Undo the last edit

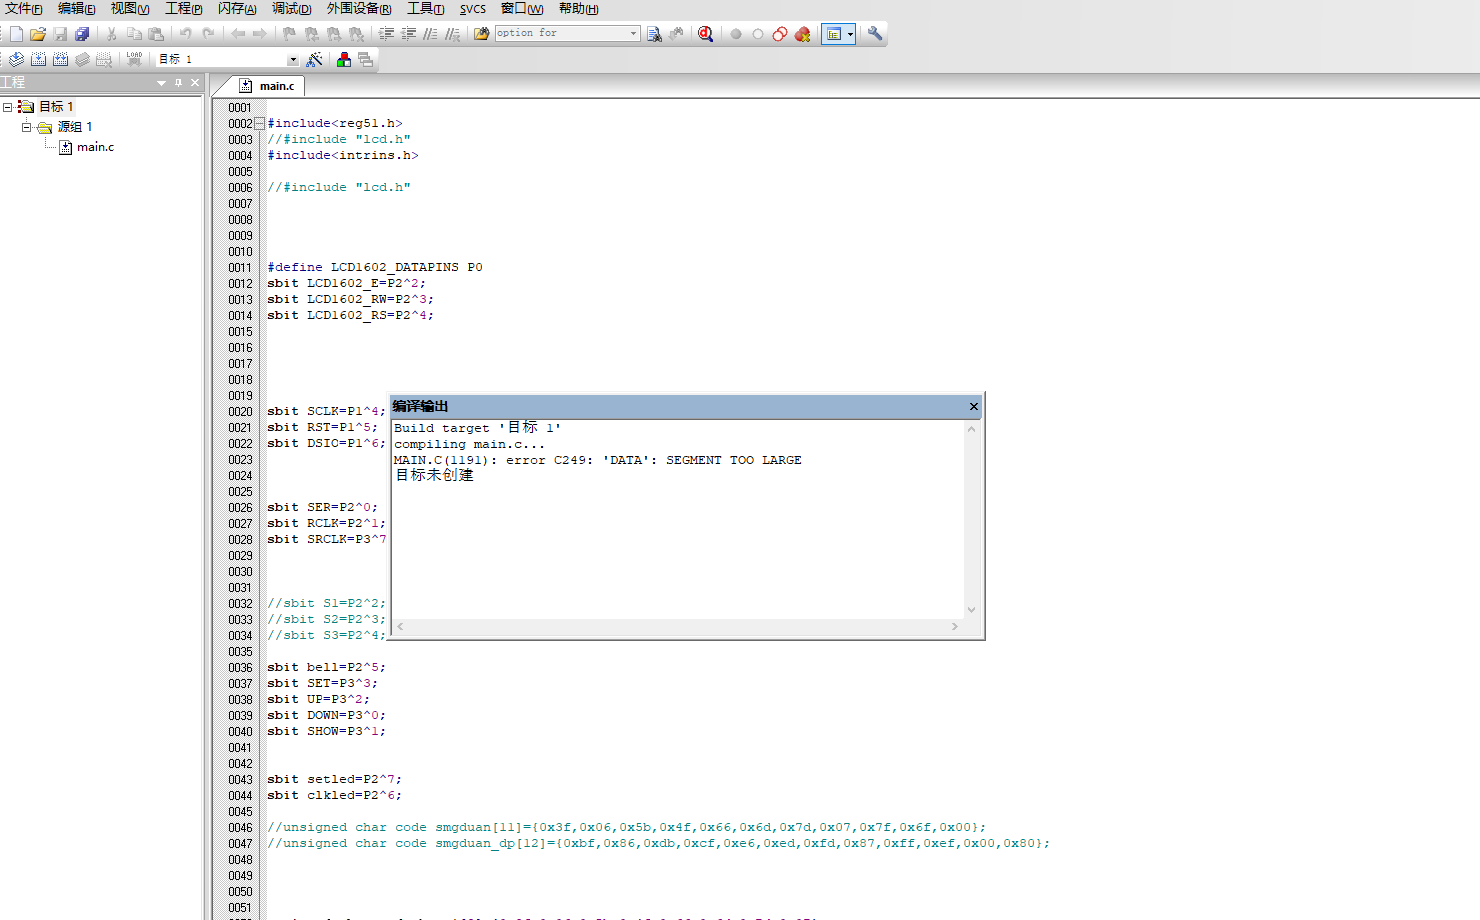pyautogui.click(x=185, y=34)
